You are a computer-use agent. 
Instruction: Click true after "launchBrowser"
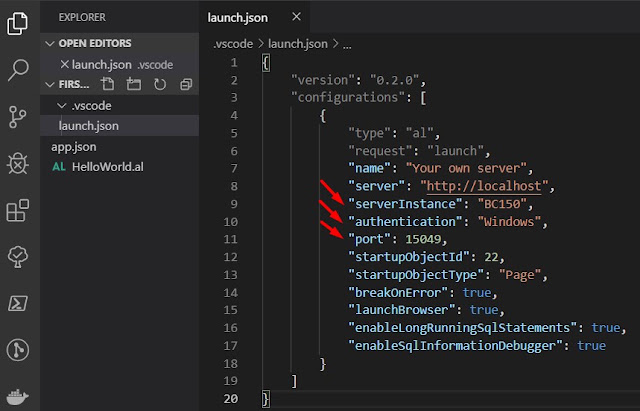484,310
